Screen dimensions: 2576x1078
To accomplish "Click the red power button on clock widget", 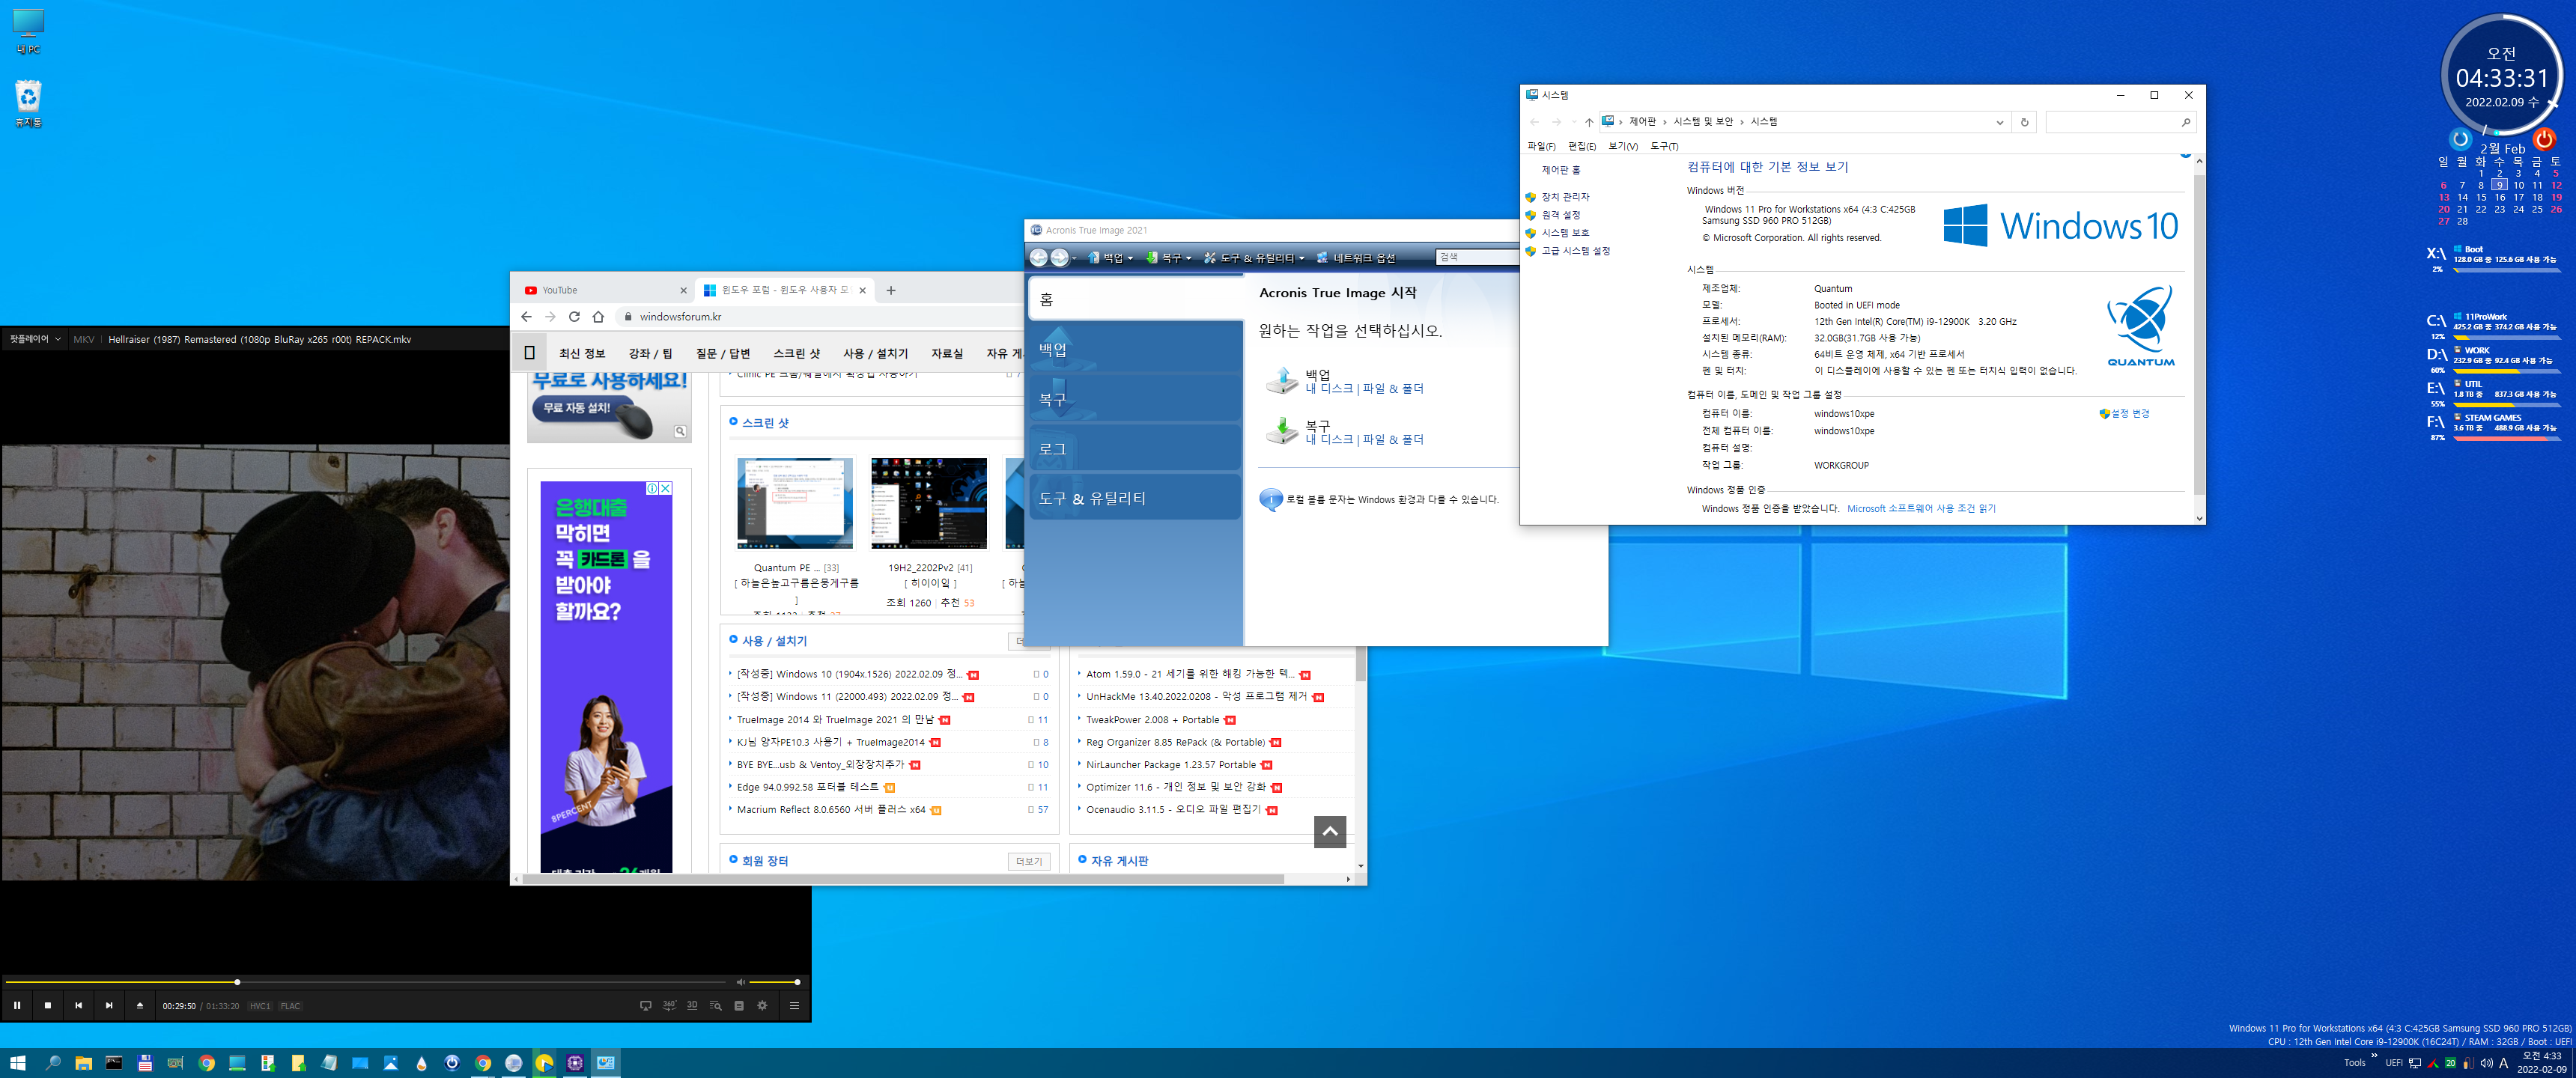I will 2543,140.
